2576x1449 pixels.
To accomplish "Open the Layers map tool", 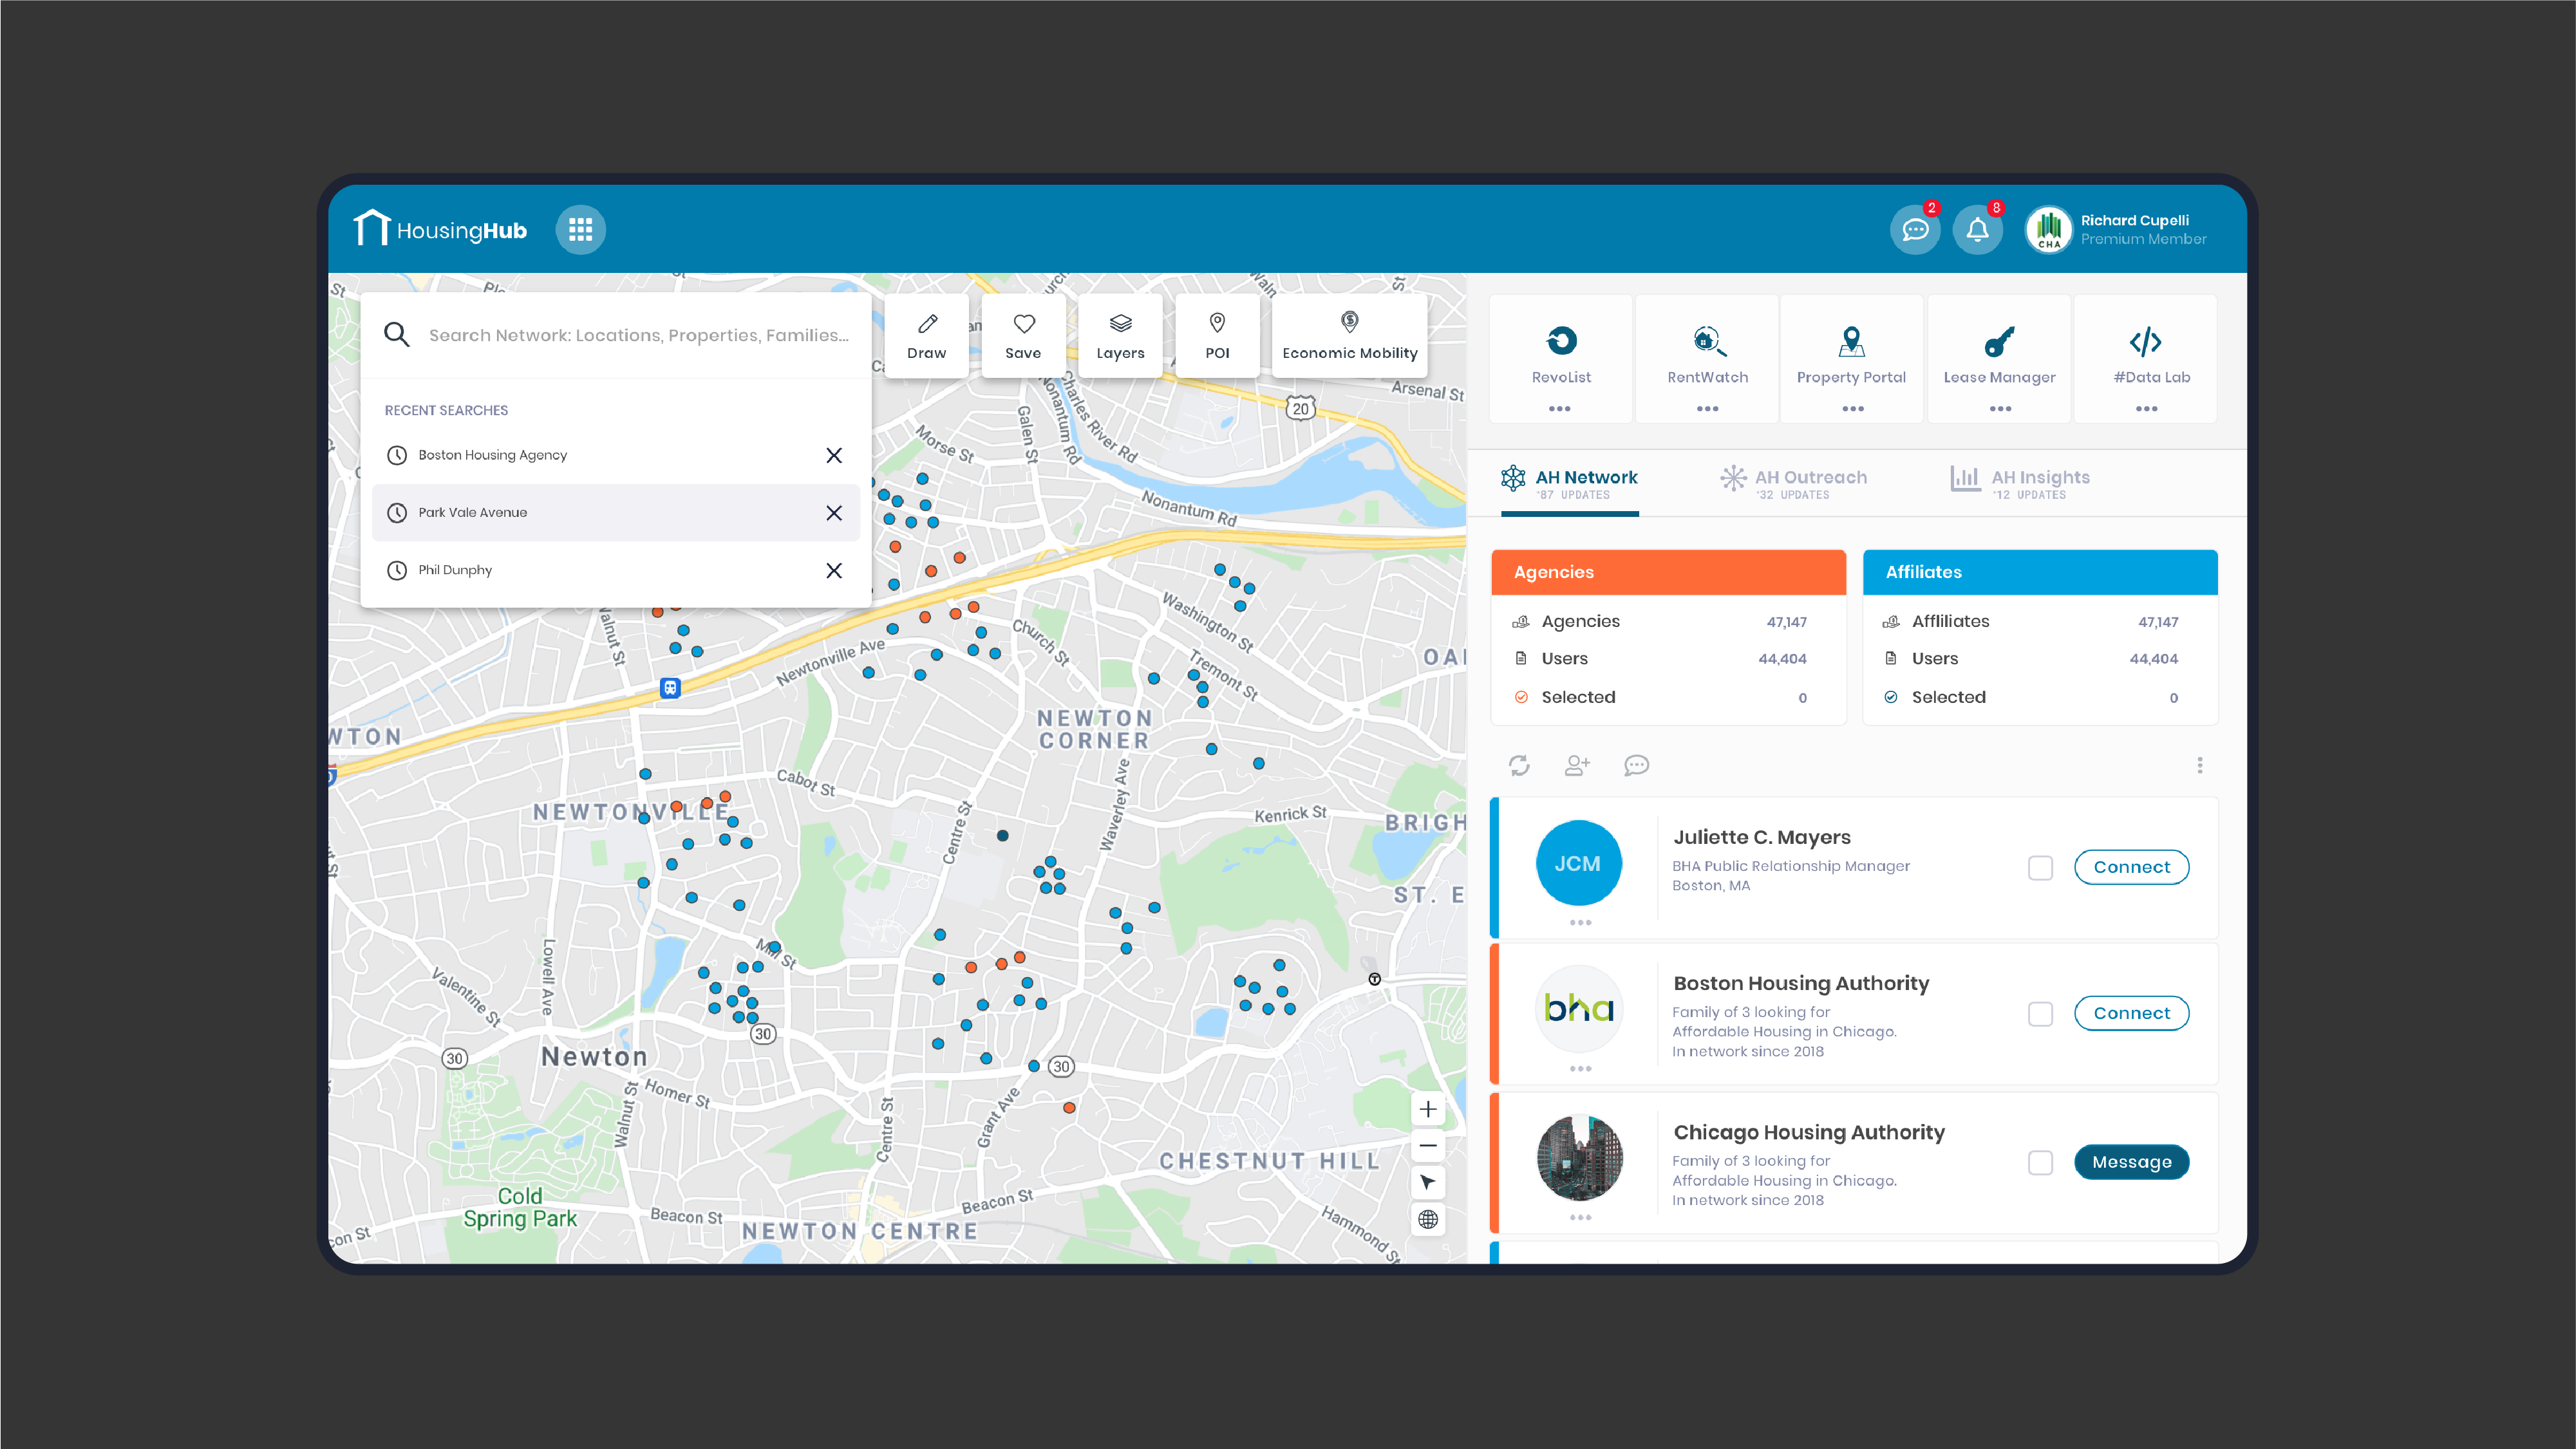I will [1120, 336].
